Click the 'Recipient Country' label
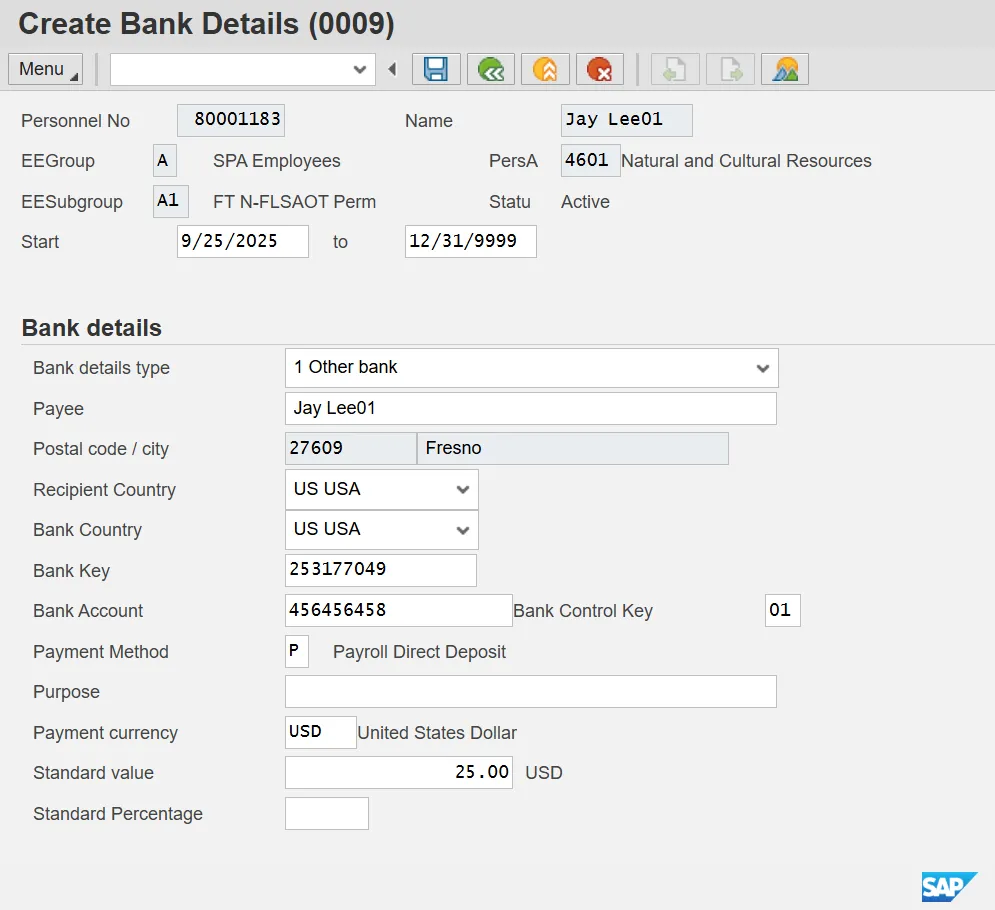Image resolution: width=995 pixels, height=910 pixels. [x=105, y=490]
